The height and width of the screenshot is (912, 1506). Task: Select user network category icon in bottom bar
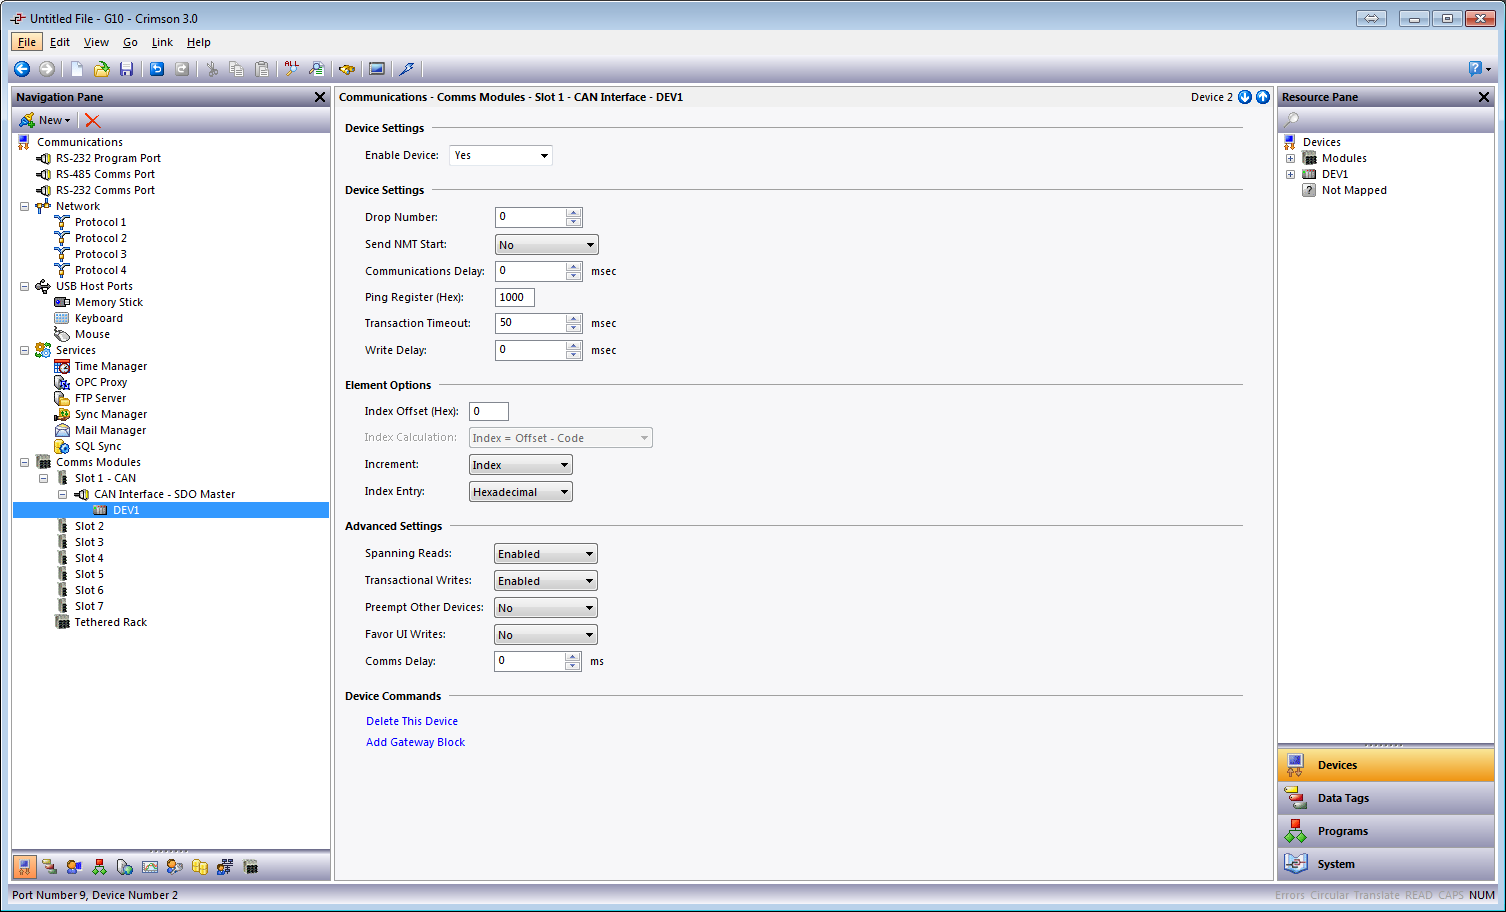tap(225, 867)
